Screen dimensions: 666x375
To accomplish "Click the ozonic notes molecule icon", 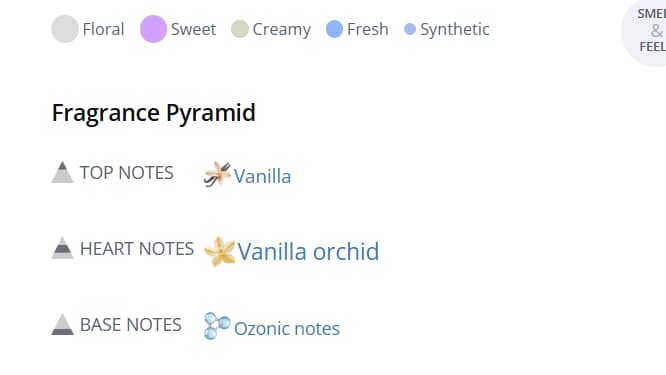I will point(217,326).
